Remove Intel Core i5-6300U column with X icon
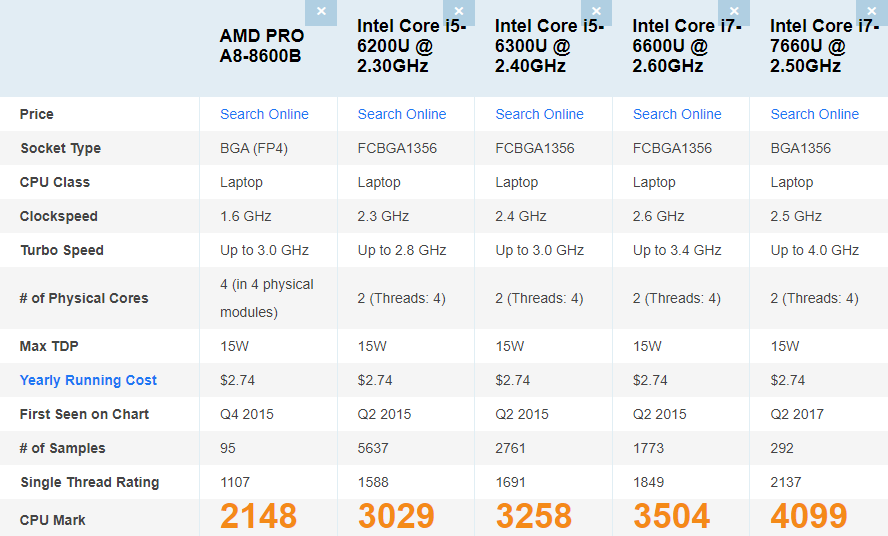This screenshot has height=536, width=888. 596,12
